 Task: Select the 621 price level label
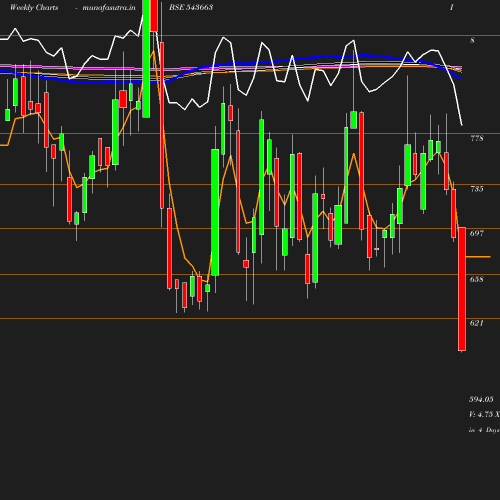point(477,323)
